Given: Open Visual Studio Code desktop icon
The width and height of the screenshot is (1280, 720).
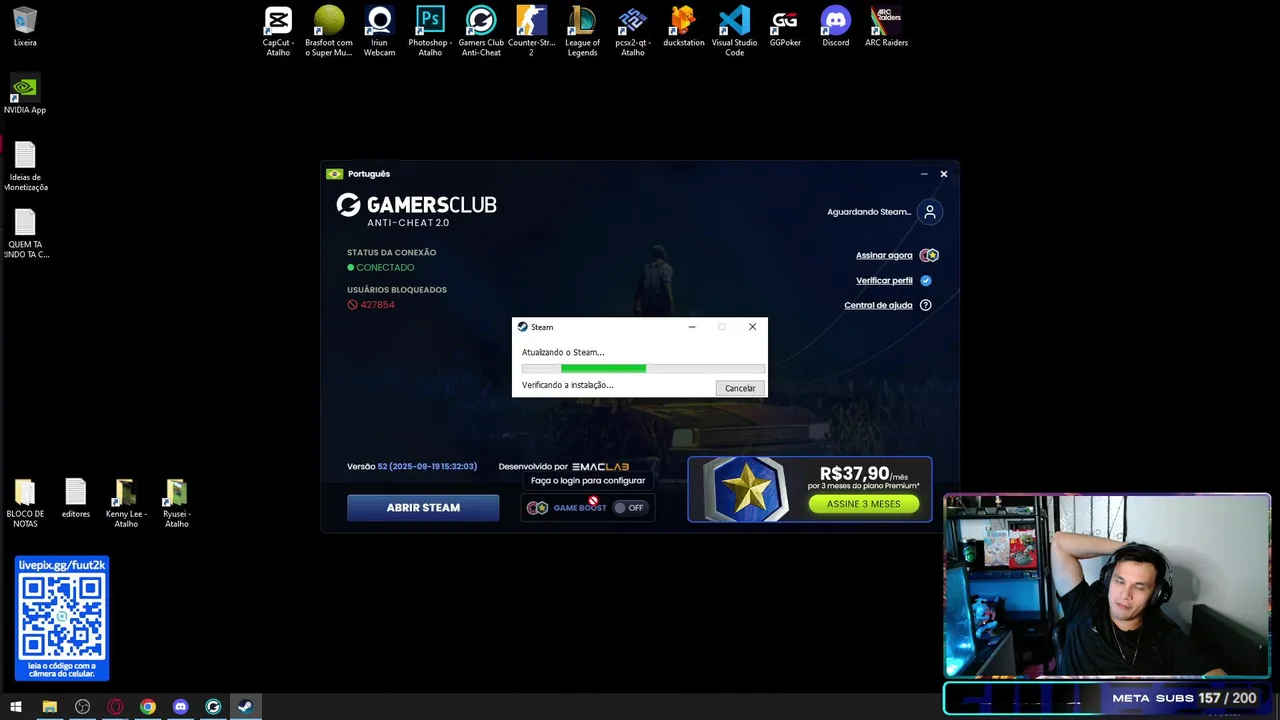Looking at the screenshot, I should [734, 31].
